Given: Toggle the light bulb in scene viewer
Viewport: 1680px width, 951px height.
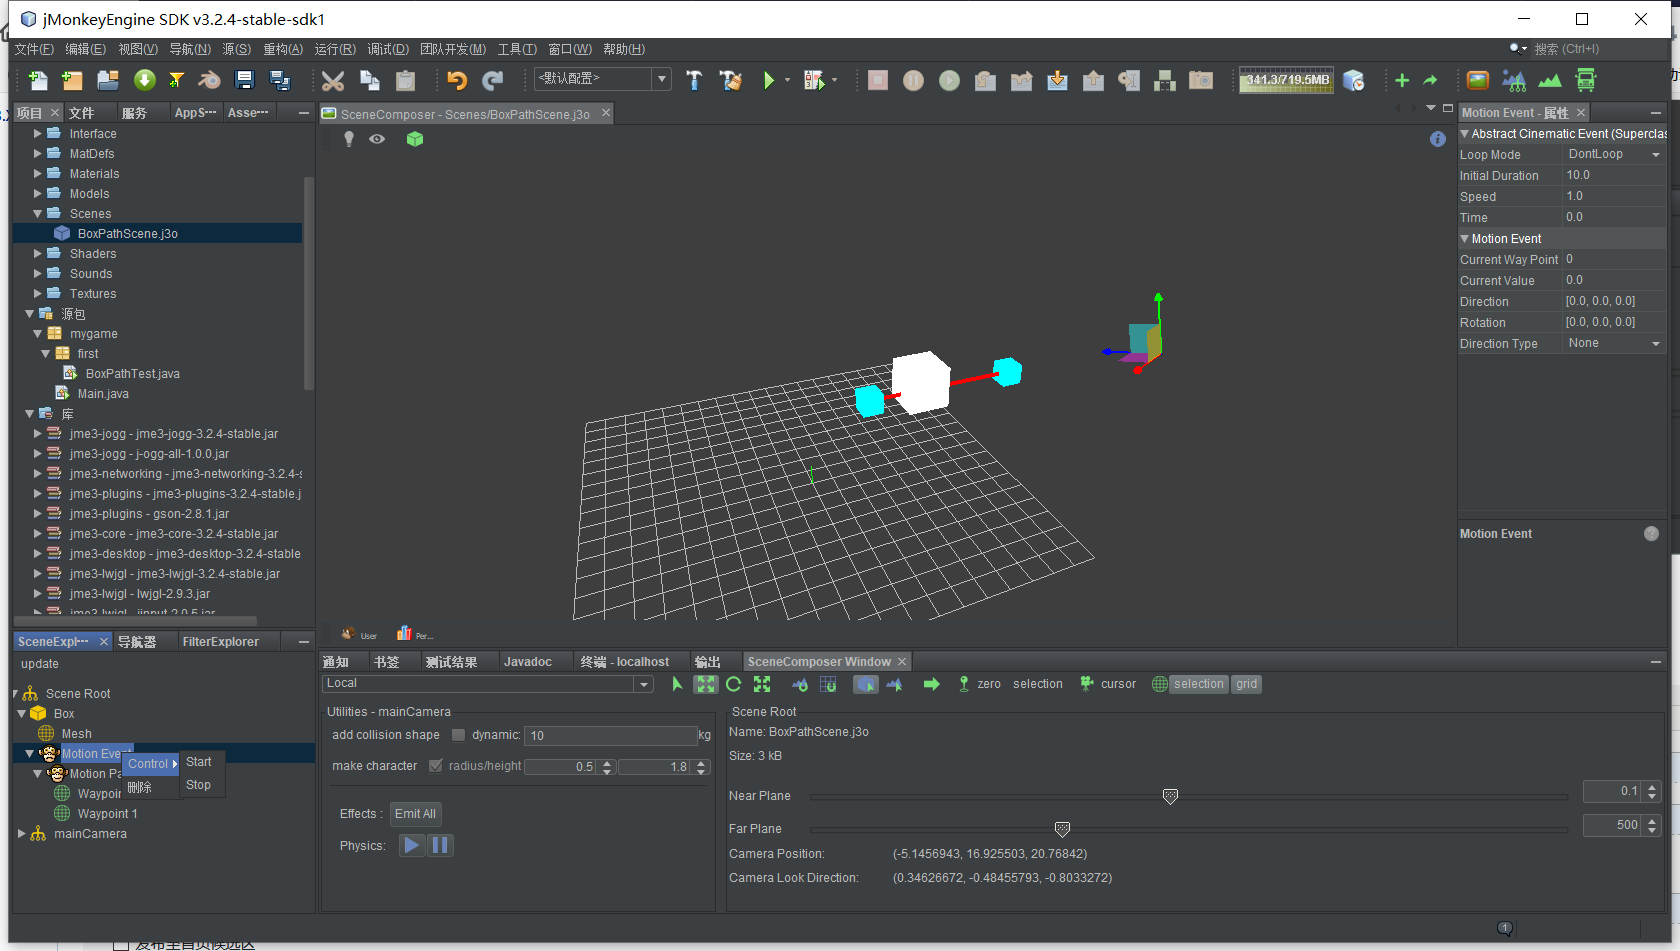Looking at the screenshot, I should (x=349, y=139).
